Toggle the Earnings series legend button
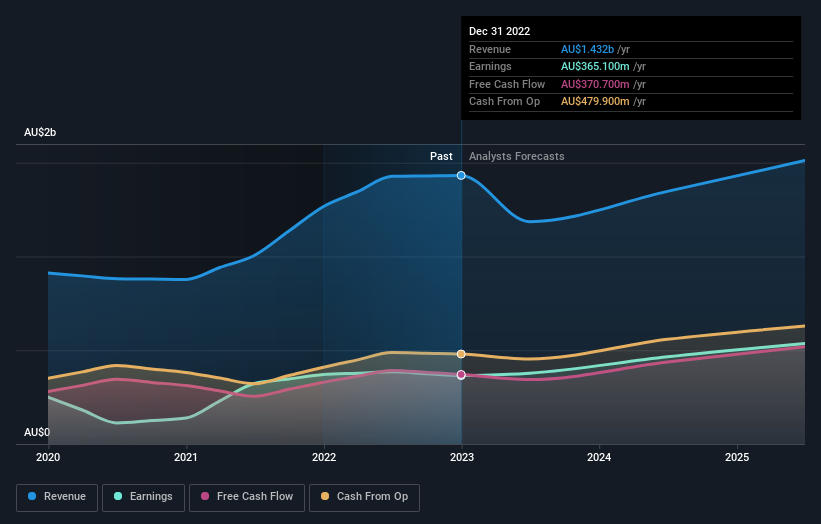 tap(143, 497)
